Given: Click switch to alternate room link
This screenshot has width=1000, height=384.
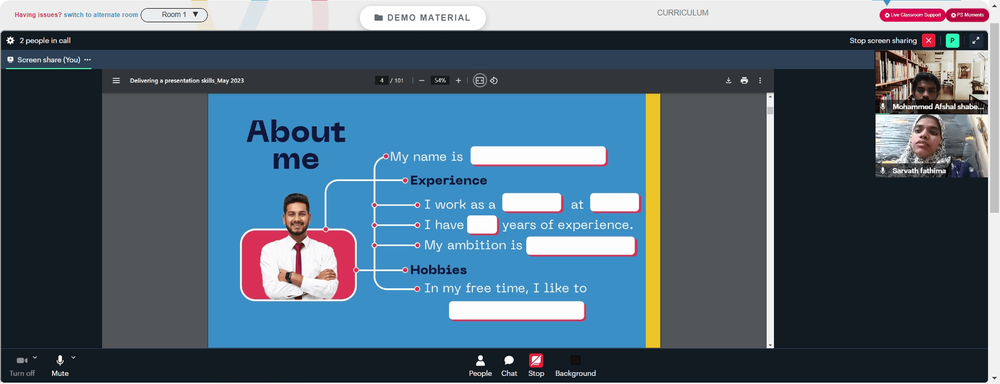Looking at the screenshot, I should point(101,15).
